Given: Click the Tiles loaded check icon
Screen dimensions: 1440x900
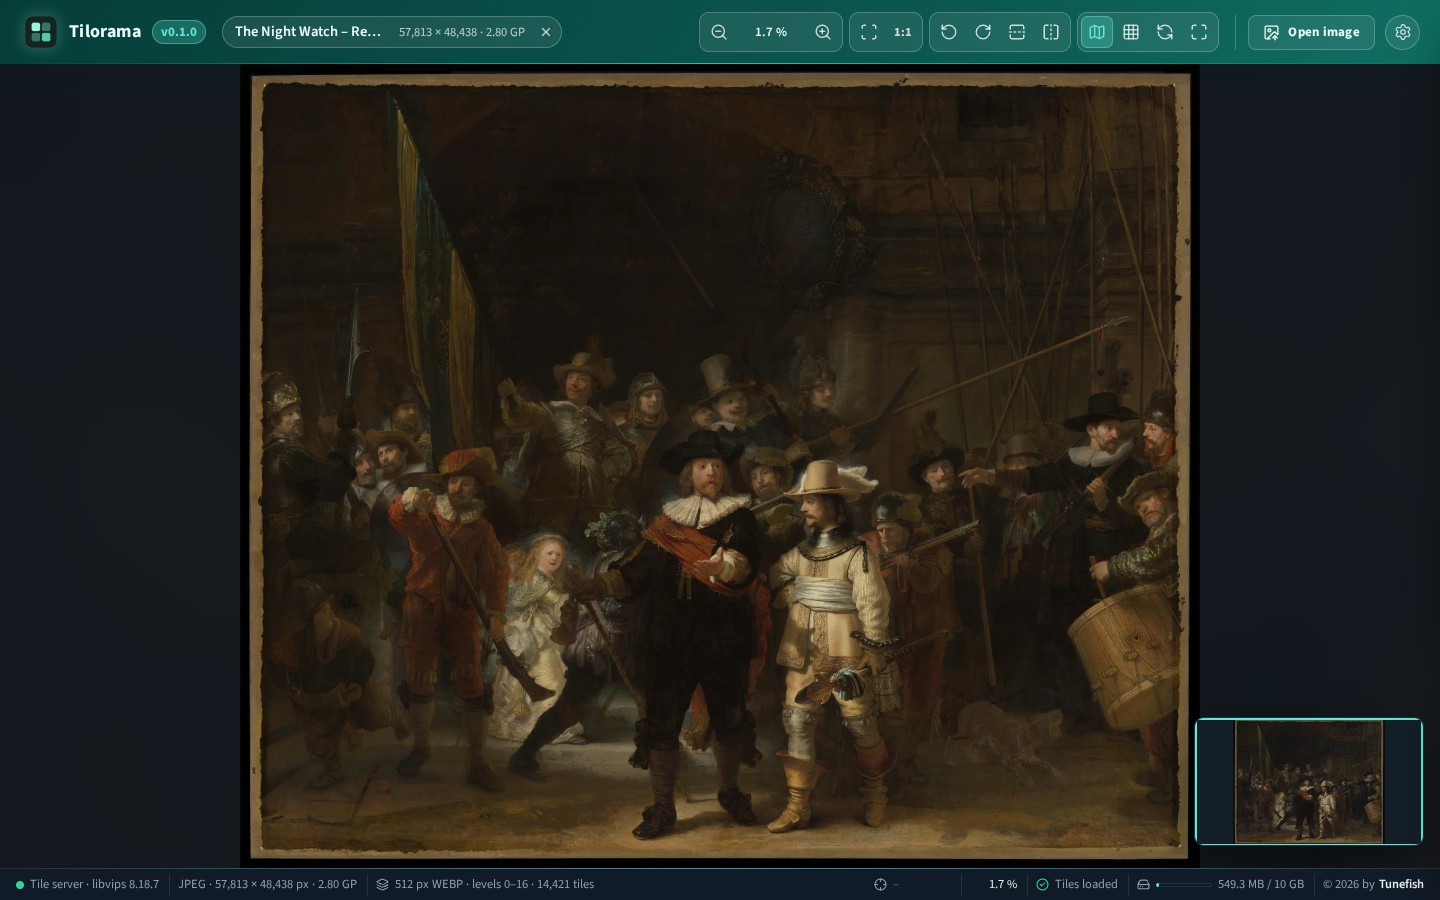Looking at the screenshot, I should coord(1042,884).
